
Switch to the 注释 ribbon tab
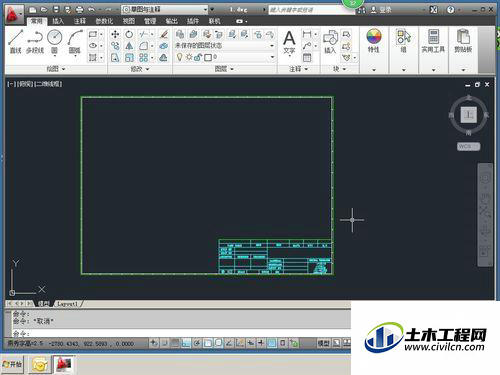(x=80, y=21)
